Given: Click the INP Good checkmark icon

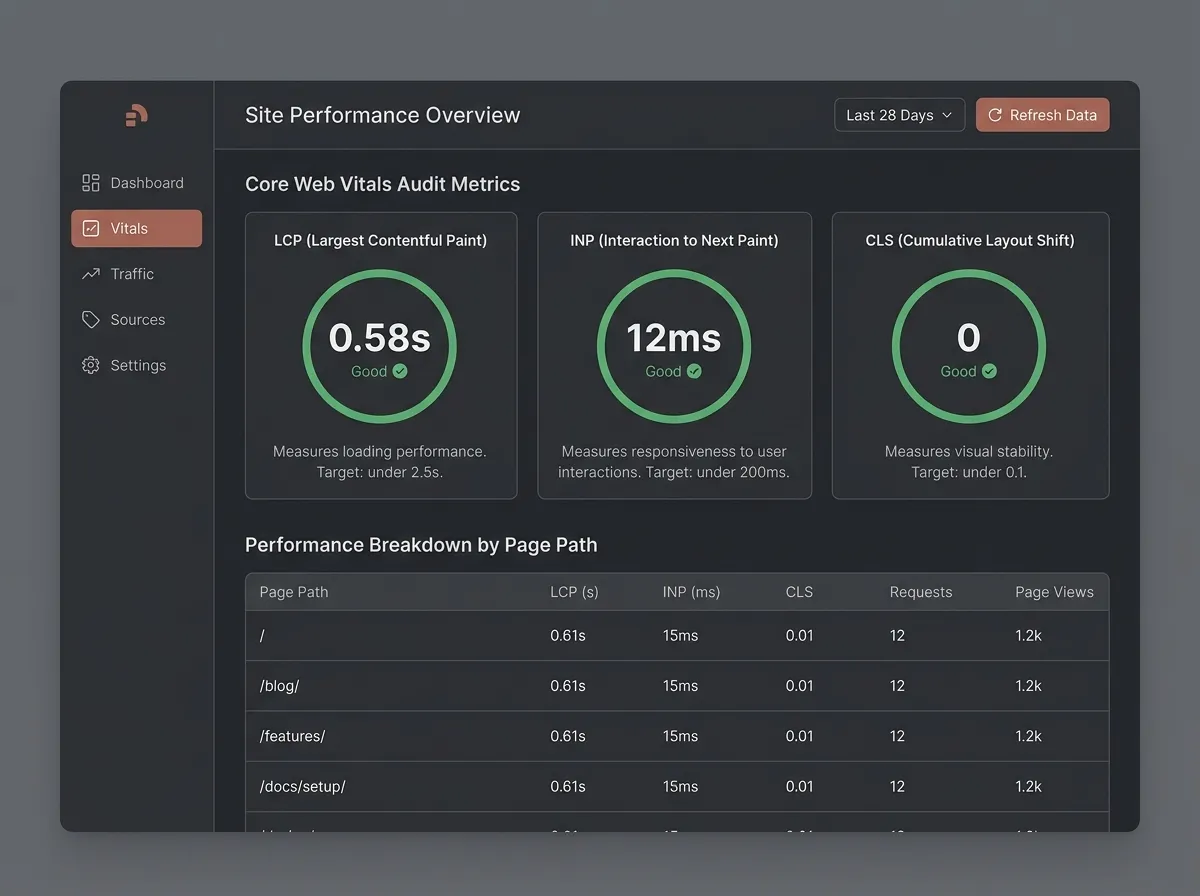Looking at the screenshot, I should (694, 371).
